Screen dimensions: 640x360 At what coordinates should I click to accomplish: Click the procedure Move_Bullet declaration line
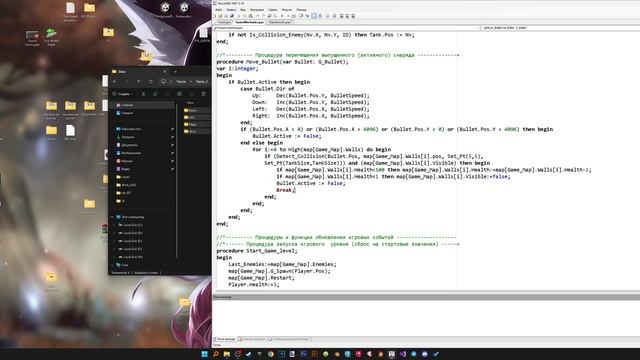coord(282,62)
